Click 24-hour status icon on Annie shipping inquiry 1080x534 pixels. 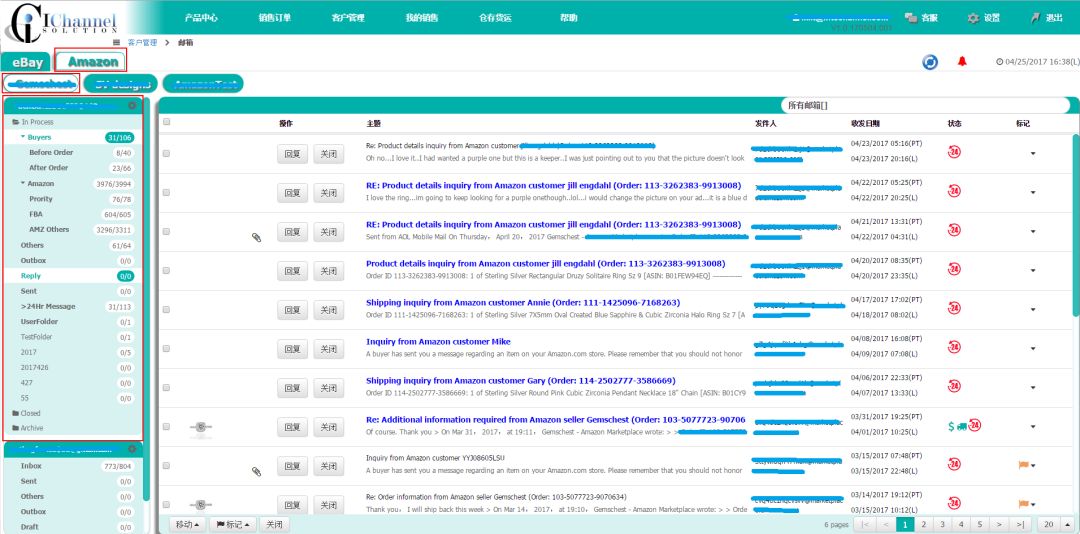pos(955,307)
